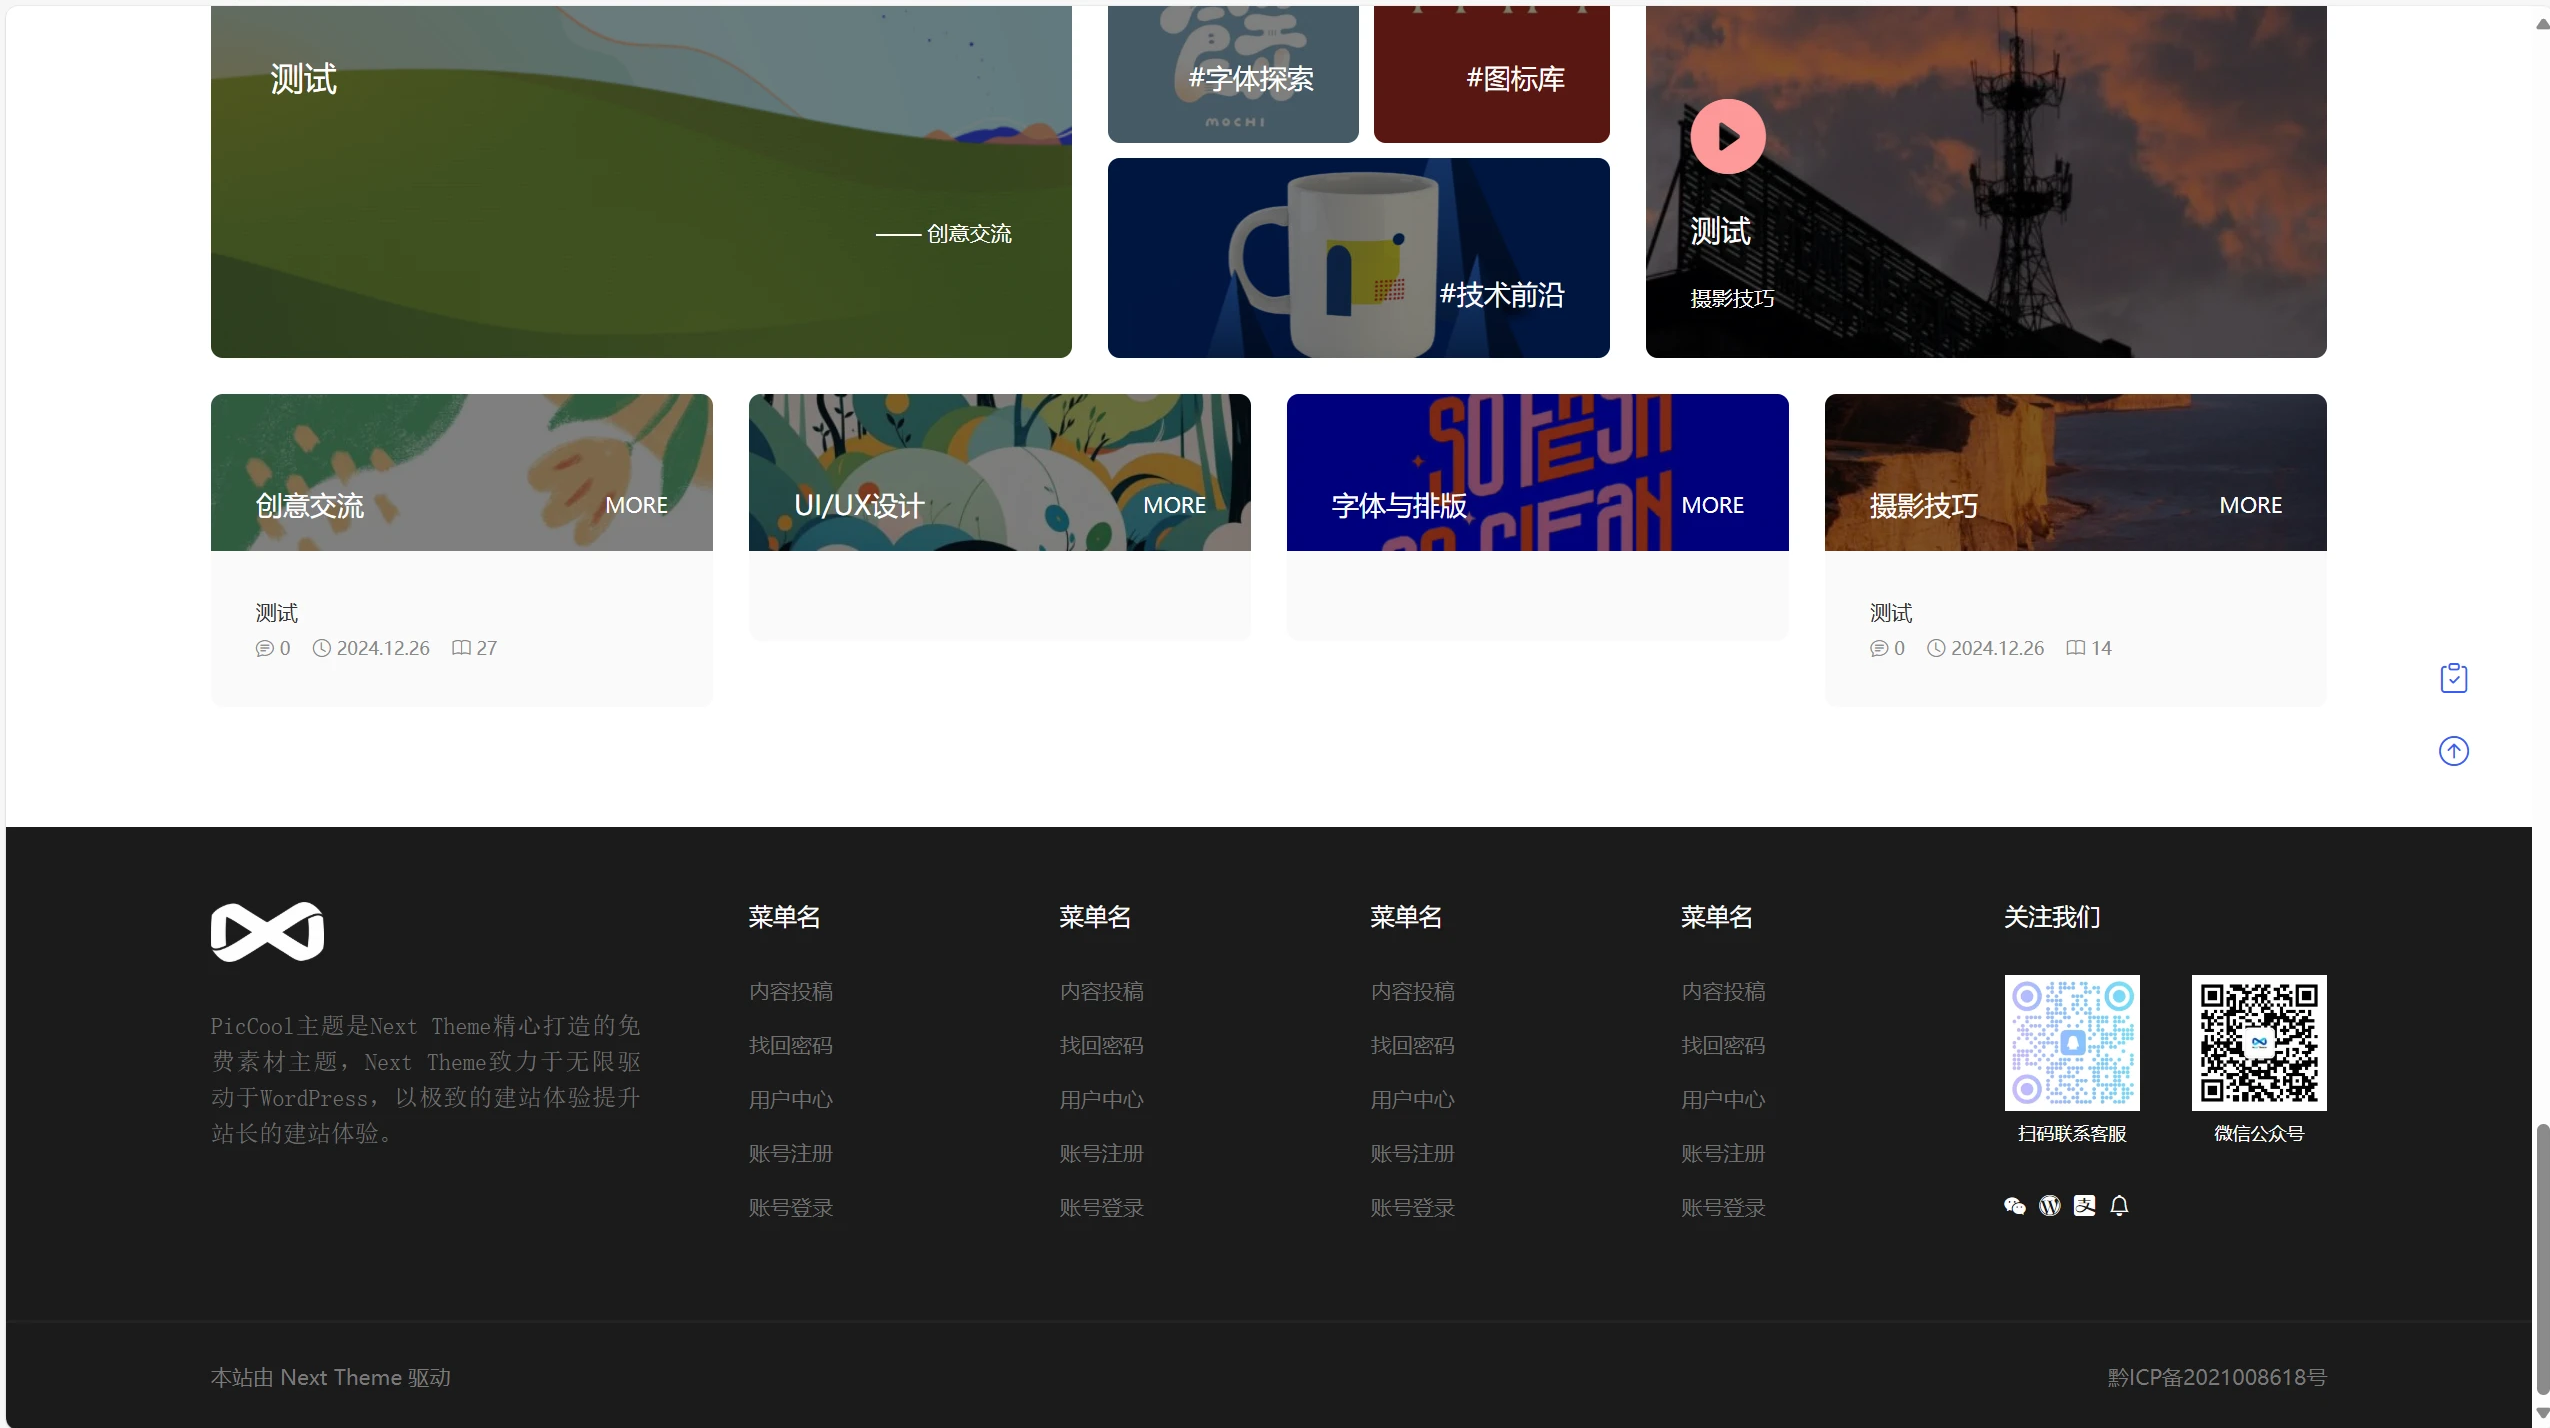Click the clipboard checklist icon on the right edge

(2455, 676)
